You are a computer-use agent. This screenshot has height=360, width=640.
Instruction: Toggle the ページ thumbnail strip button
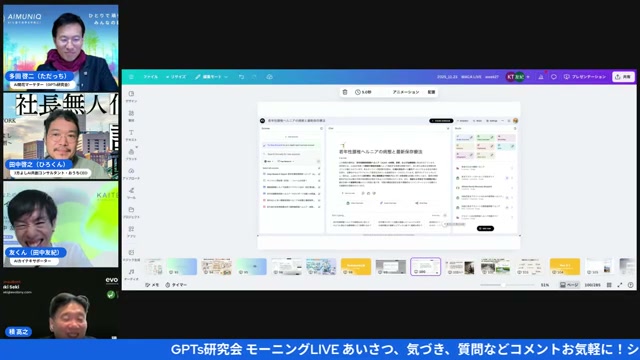click(569, 285)
